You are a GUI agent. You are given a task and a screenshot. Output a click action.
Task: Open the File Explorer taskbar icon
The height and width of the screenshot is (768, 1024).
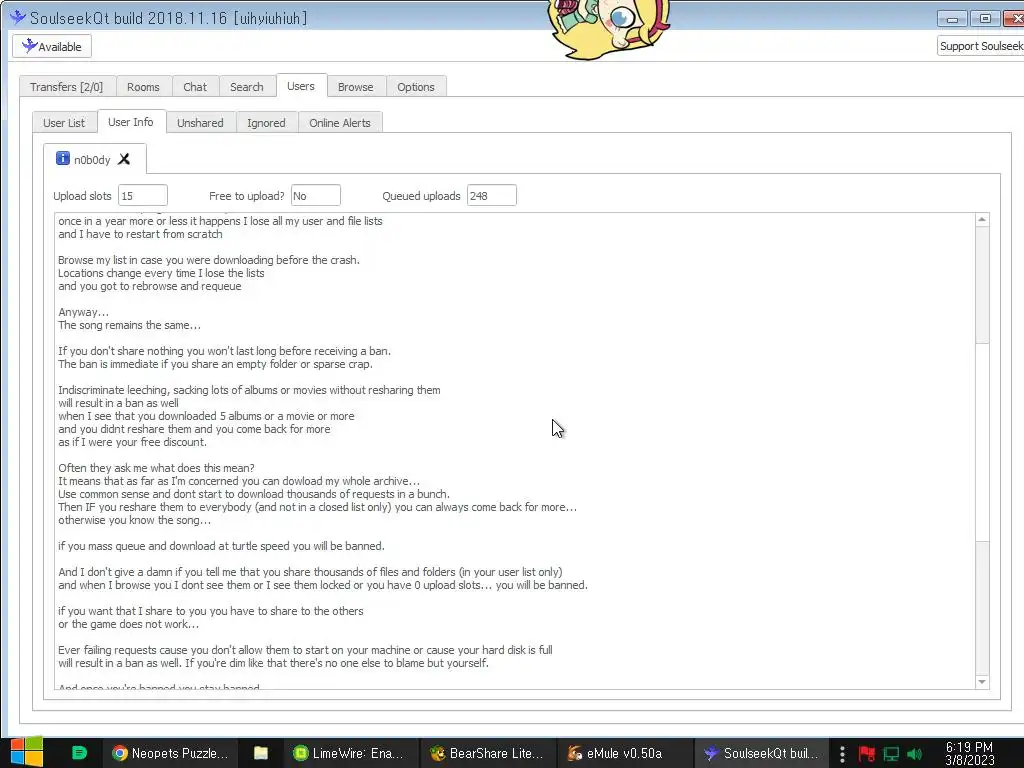[261, 753]
